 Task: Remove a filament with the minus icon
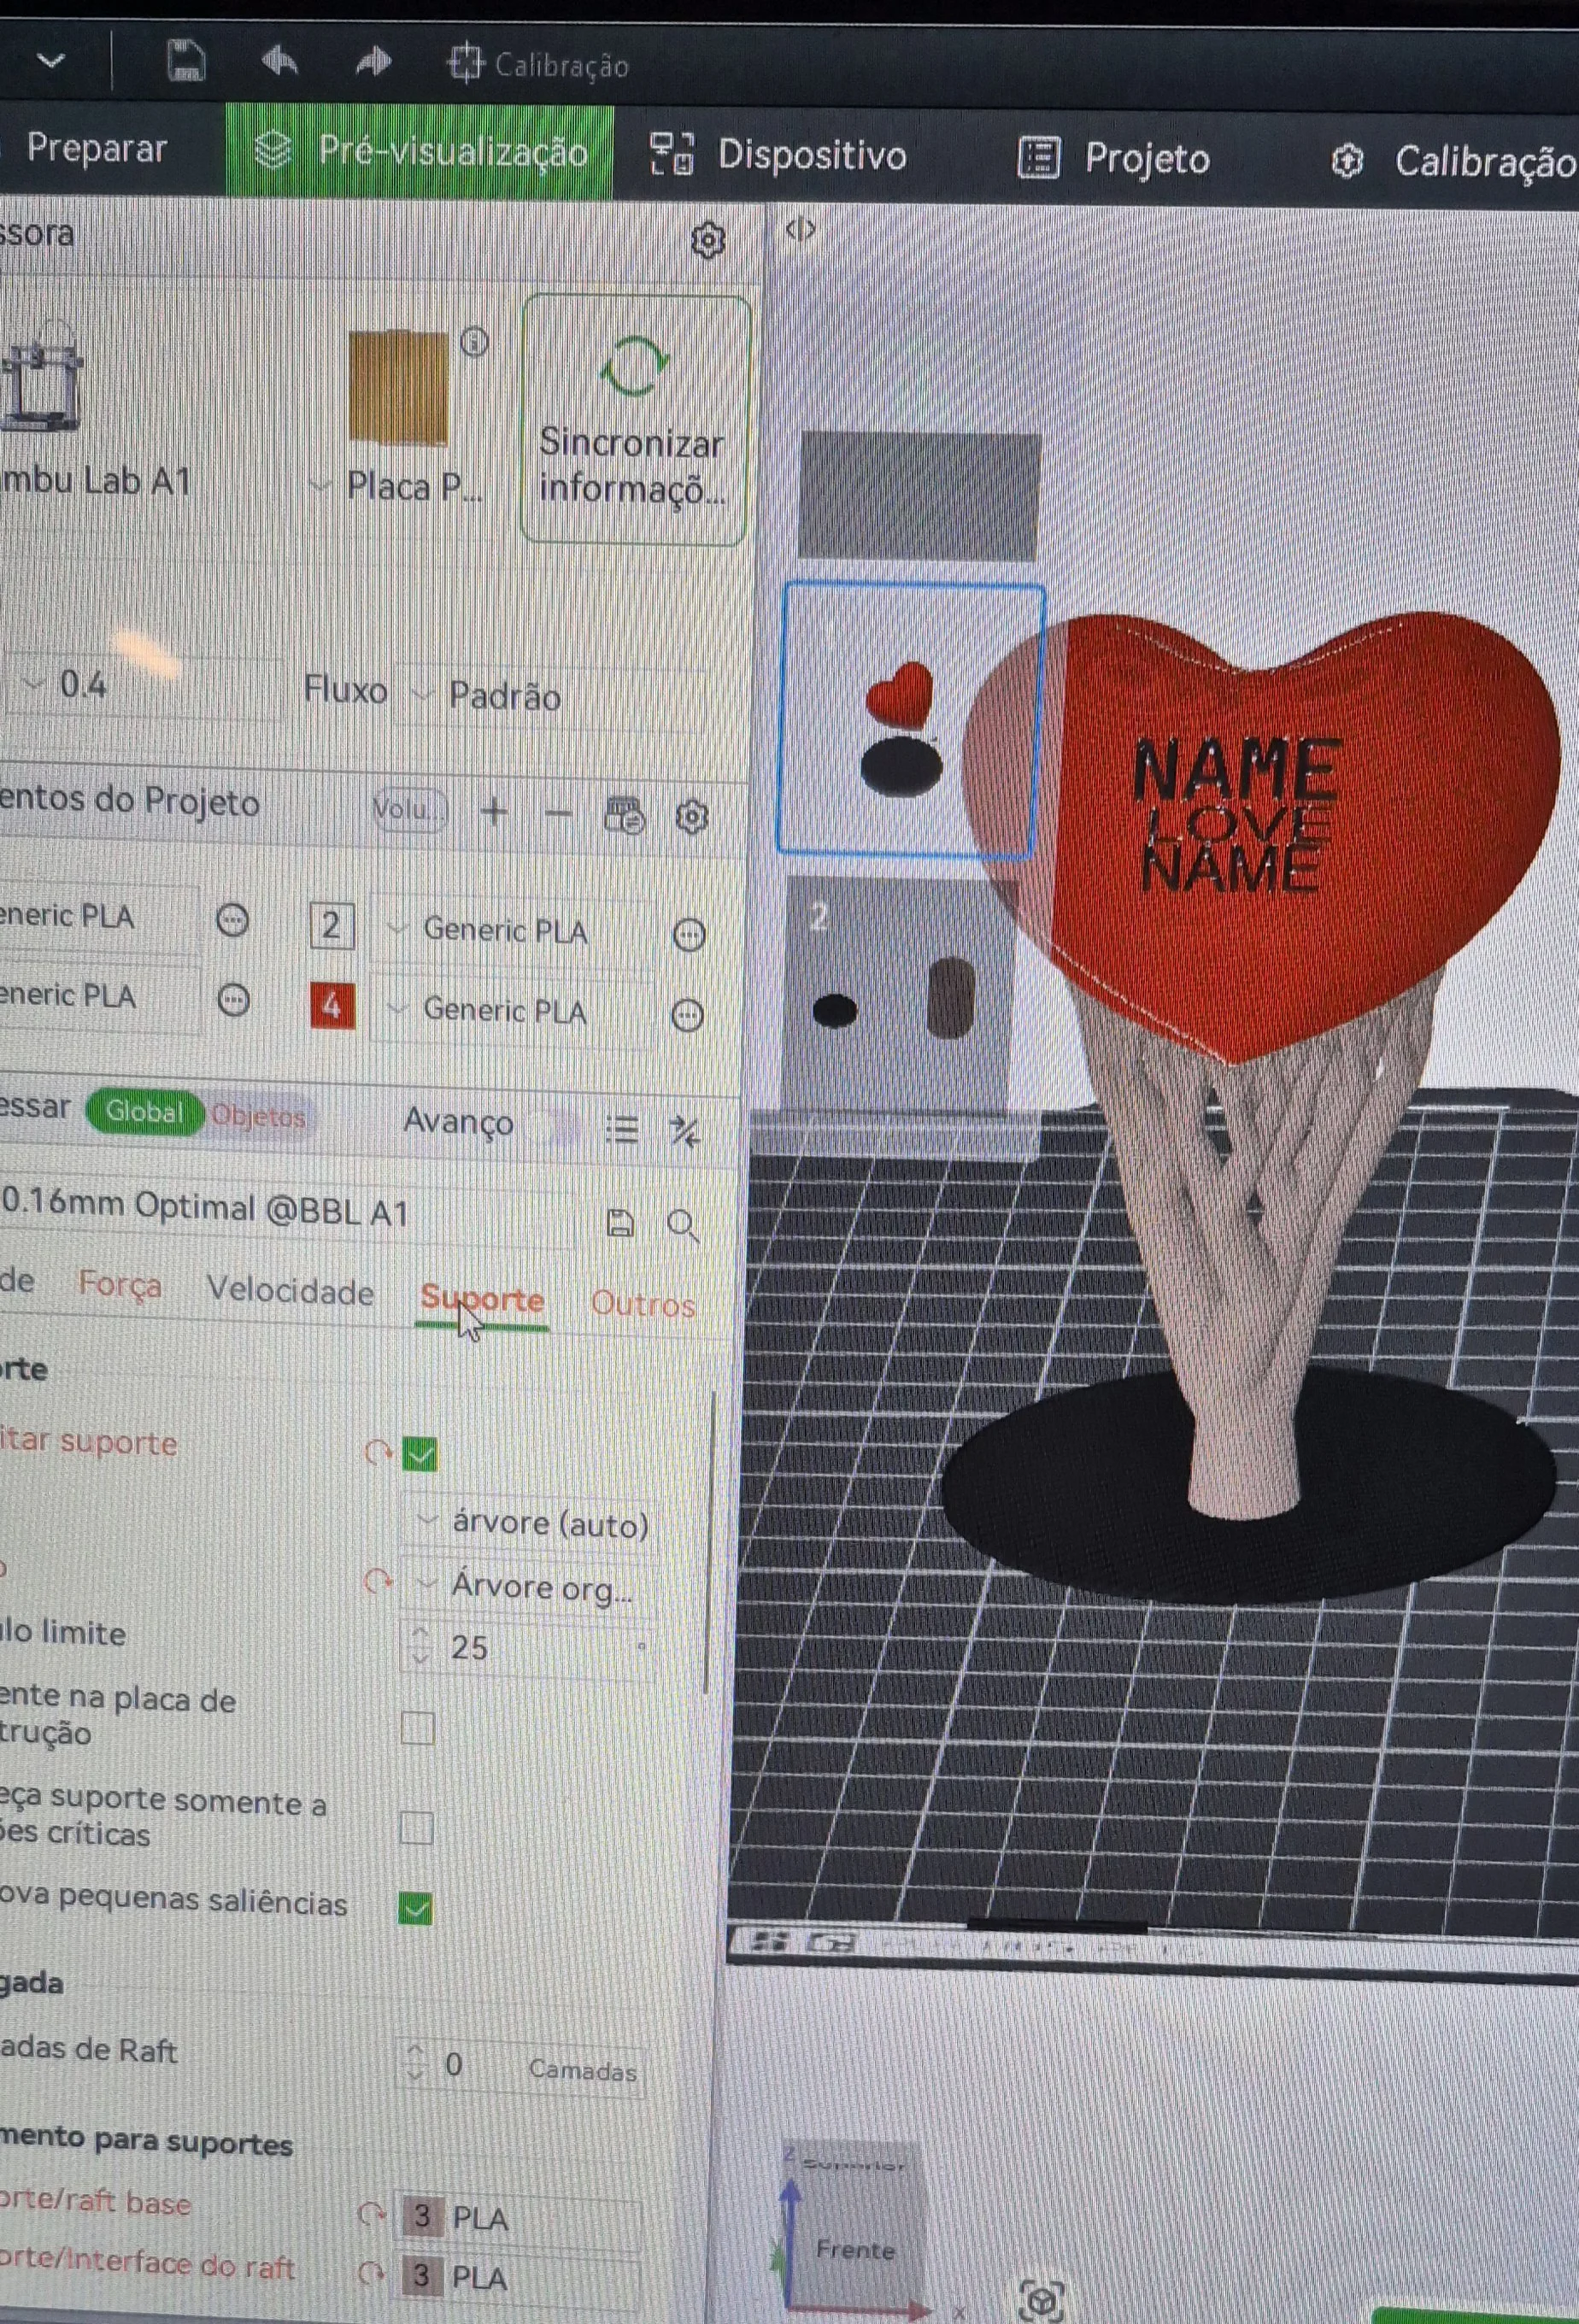(x=558, y=813)
